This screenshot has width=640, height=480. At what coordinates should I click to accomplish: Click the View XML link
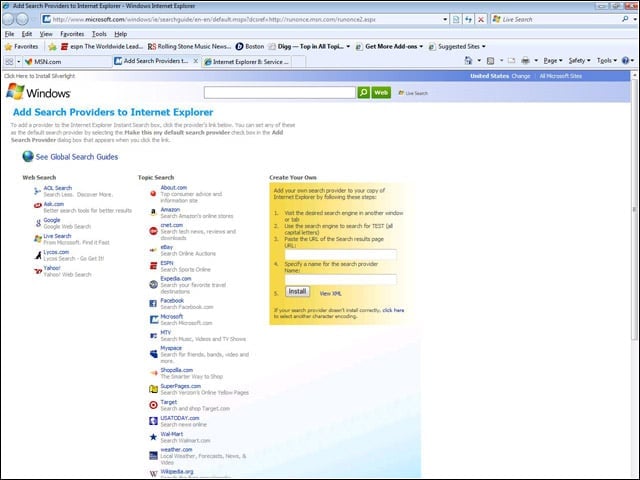pos(330,293)
